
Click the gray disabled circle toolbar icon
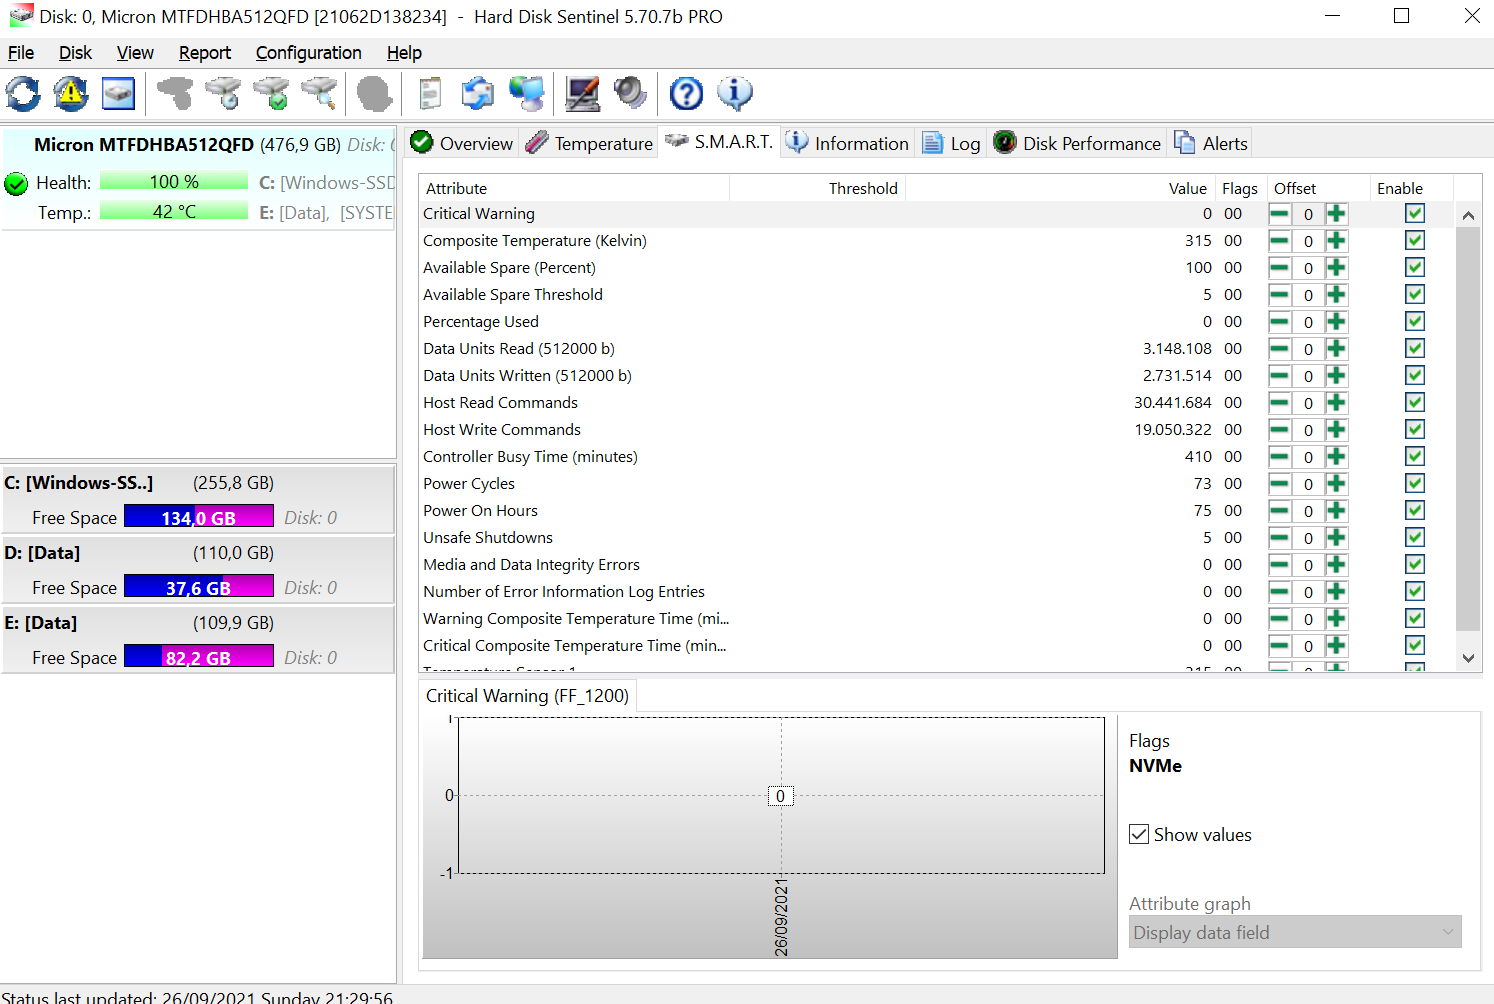[374, 94]
